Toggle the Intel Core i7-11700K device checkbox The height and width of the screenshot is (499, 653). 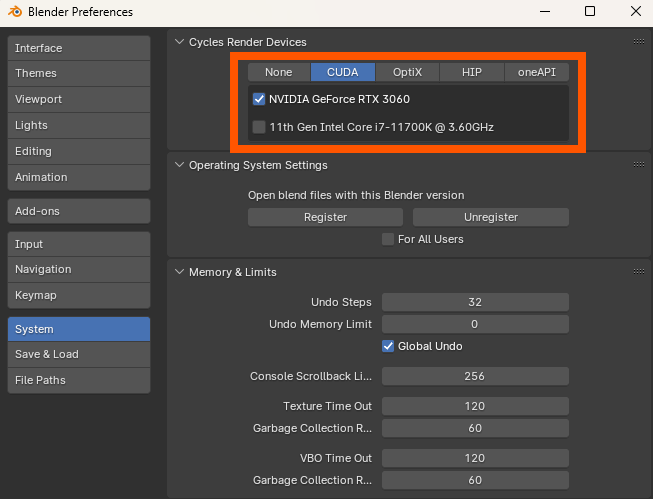point(259,127)
